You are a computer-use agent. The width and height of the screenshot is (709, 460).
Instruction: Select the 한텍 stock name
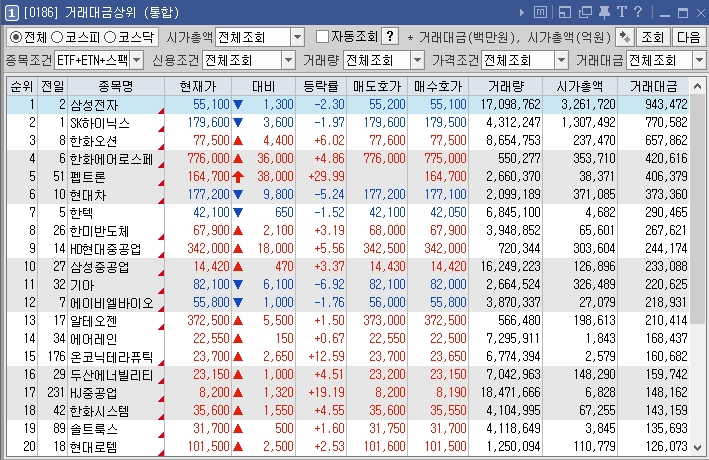click(x=81, y=213)
